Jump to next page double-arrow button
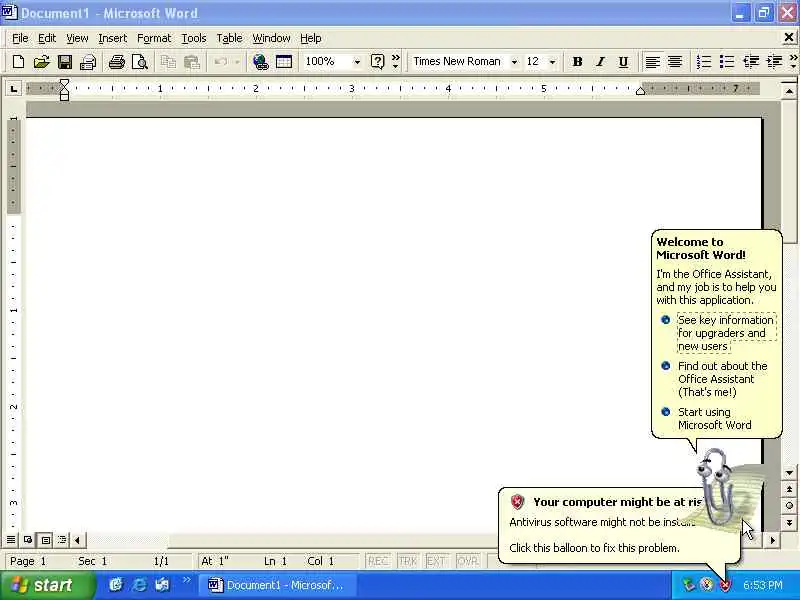The width and height of the screenshot is (800, 600). tap(789, 522)
